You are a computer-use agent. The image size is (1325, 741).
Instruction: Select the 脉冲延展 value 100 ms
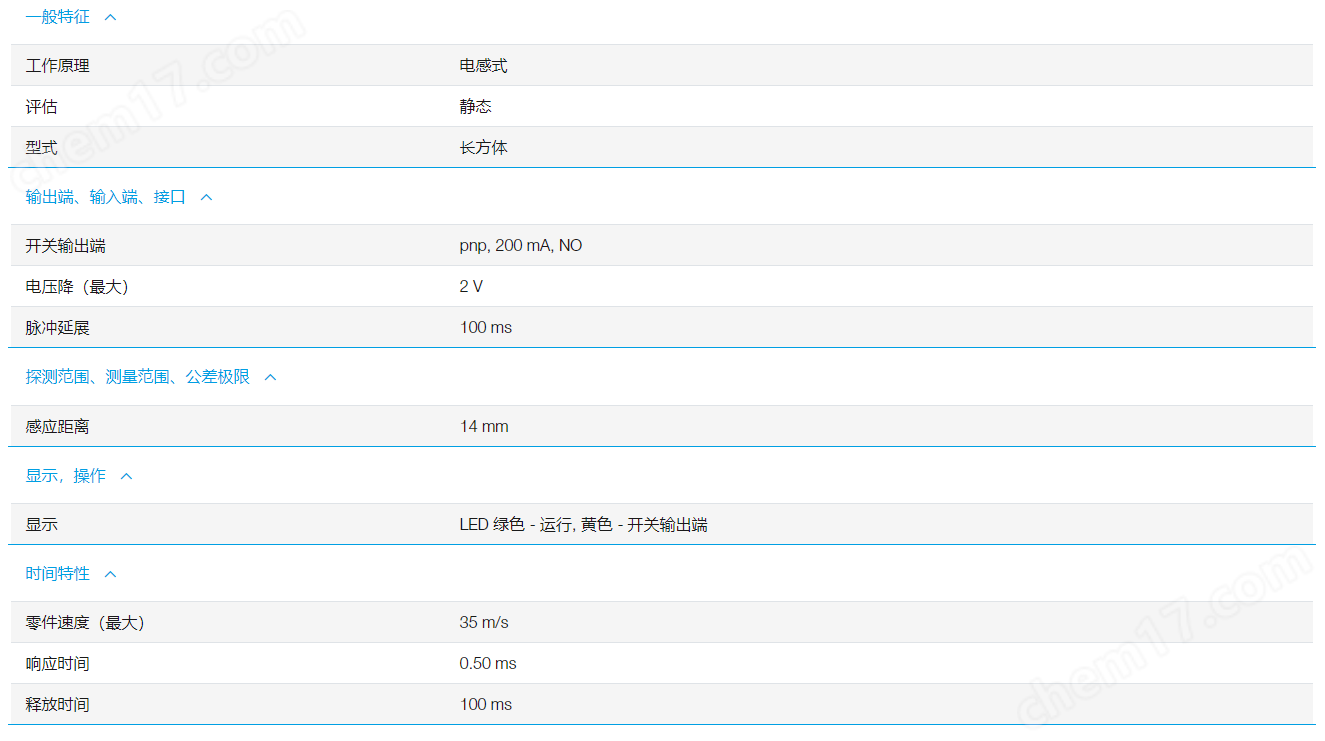pos(486,328)
